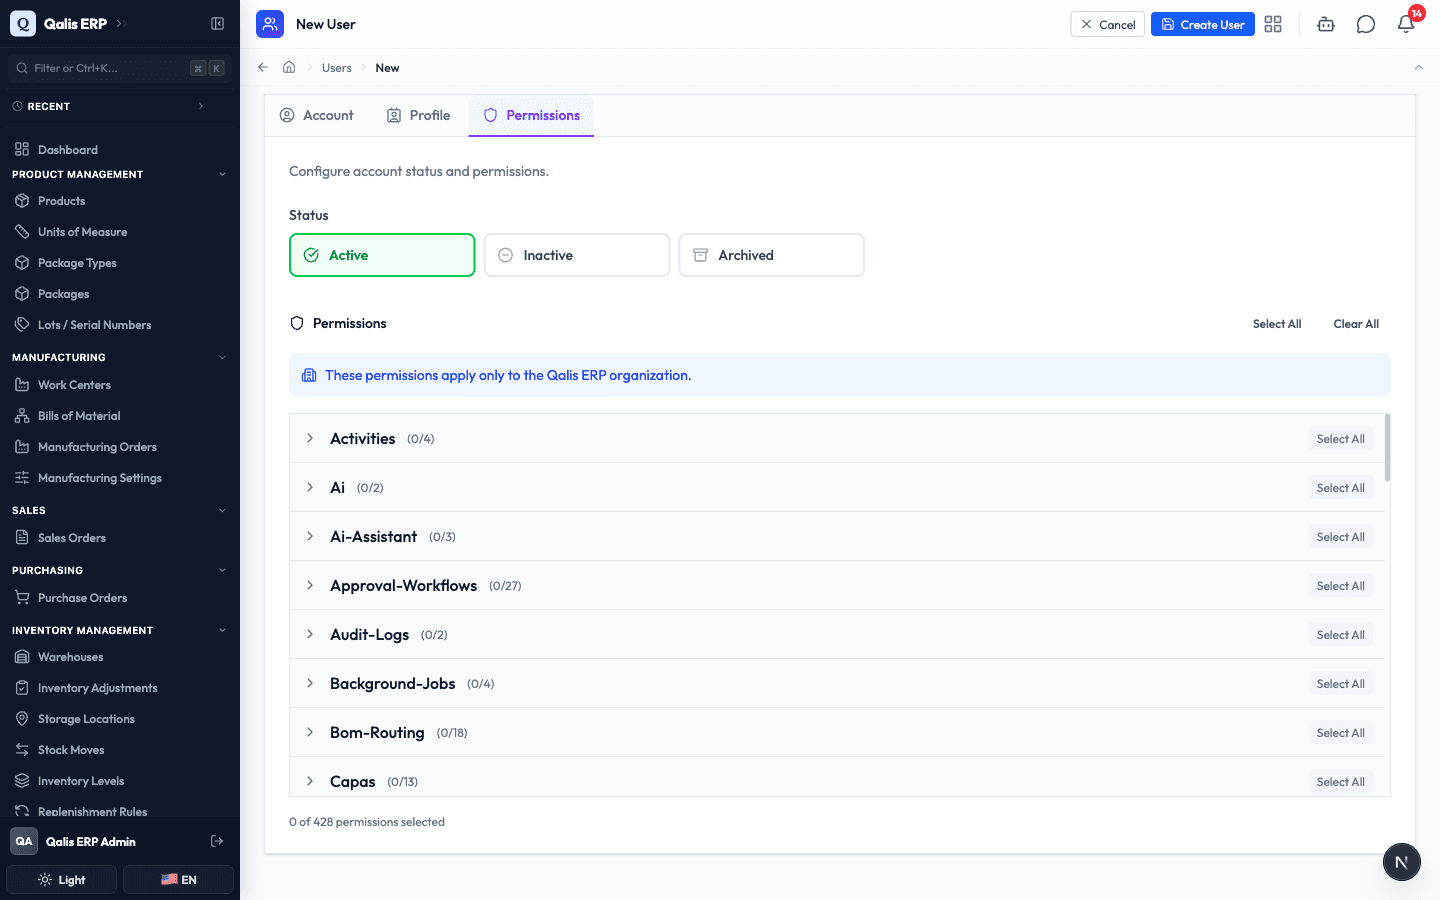1440x900 pixels.
Task: Open the AI assistant robot icon
Action: [1326, 24]
